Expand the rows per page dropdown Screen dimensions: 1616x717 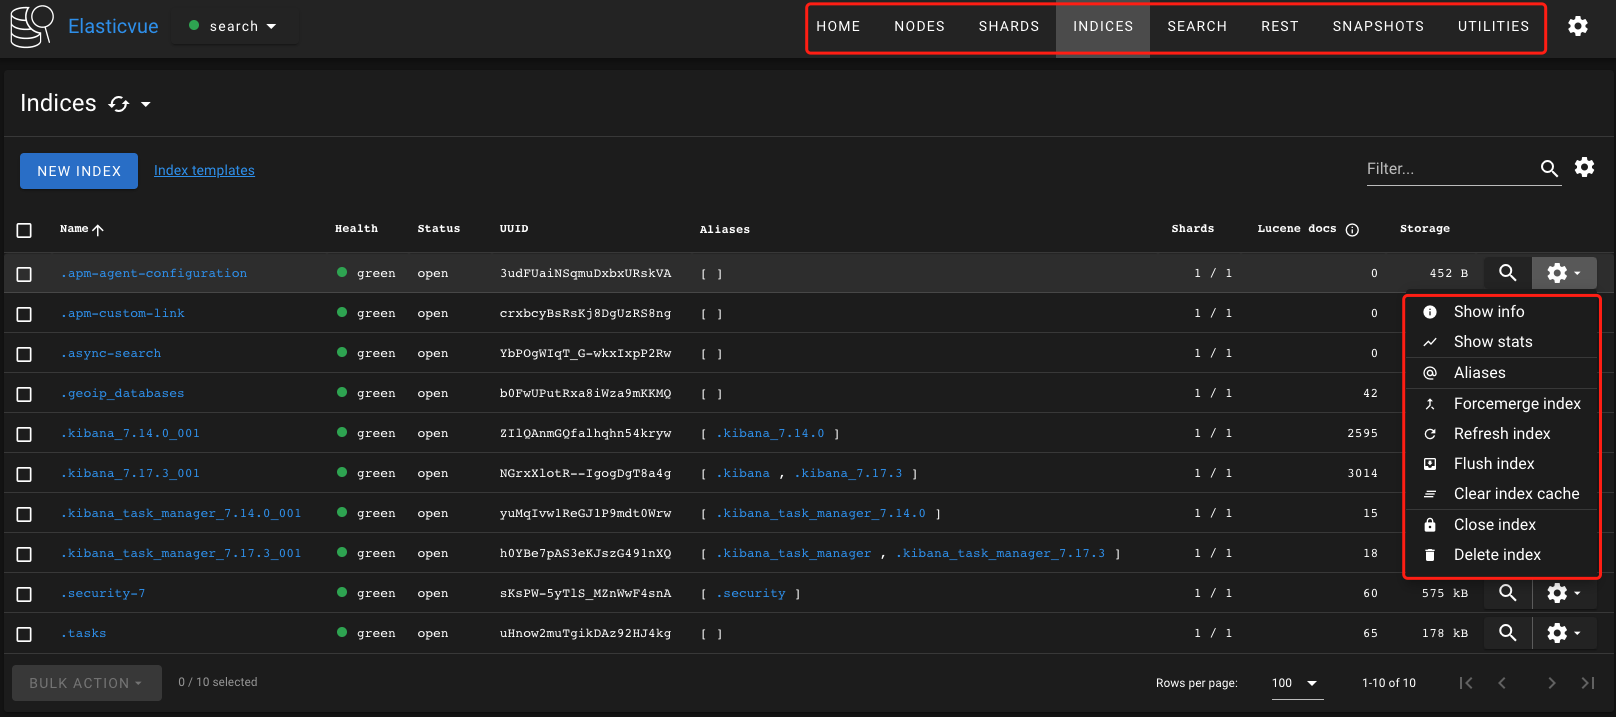coord(1296,683)
